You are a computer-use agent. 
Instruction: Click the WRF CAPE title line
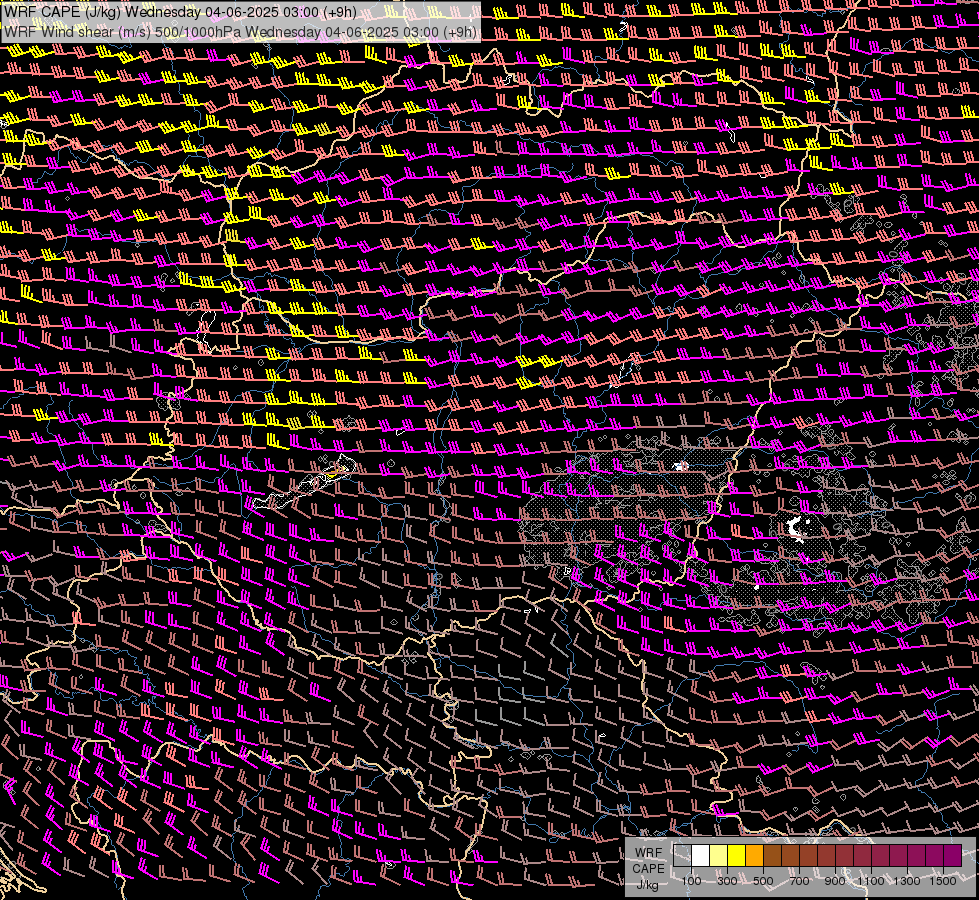pyautogui.click(x=180, y=12)
